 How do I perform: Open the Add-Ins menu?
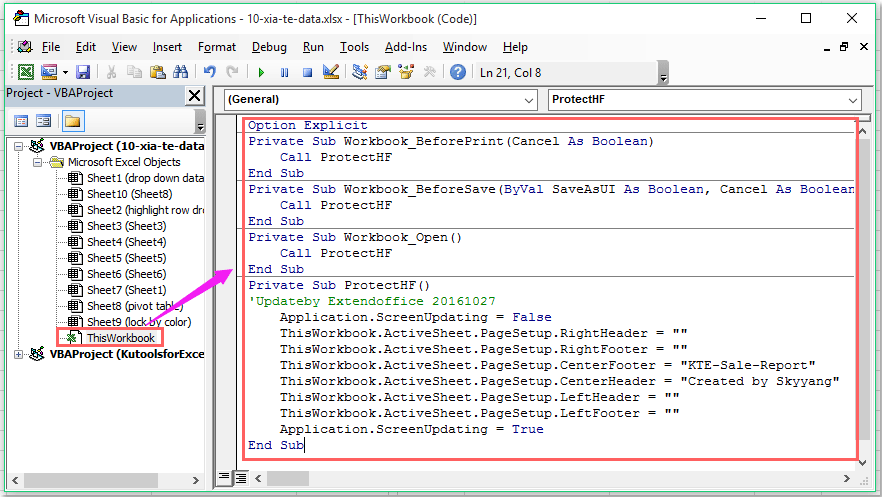[405, 47]
